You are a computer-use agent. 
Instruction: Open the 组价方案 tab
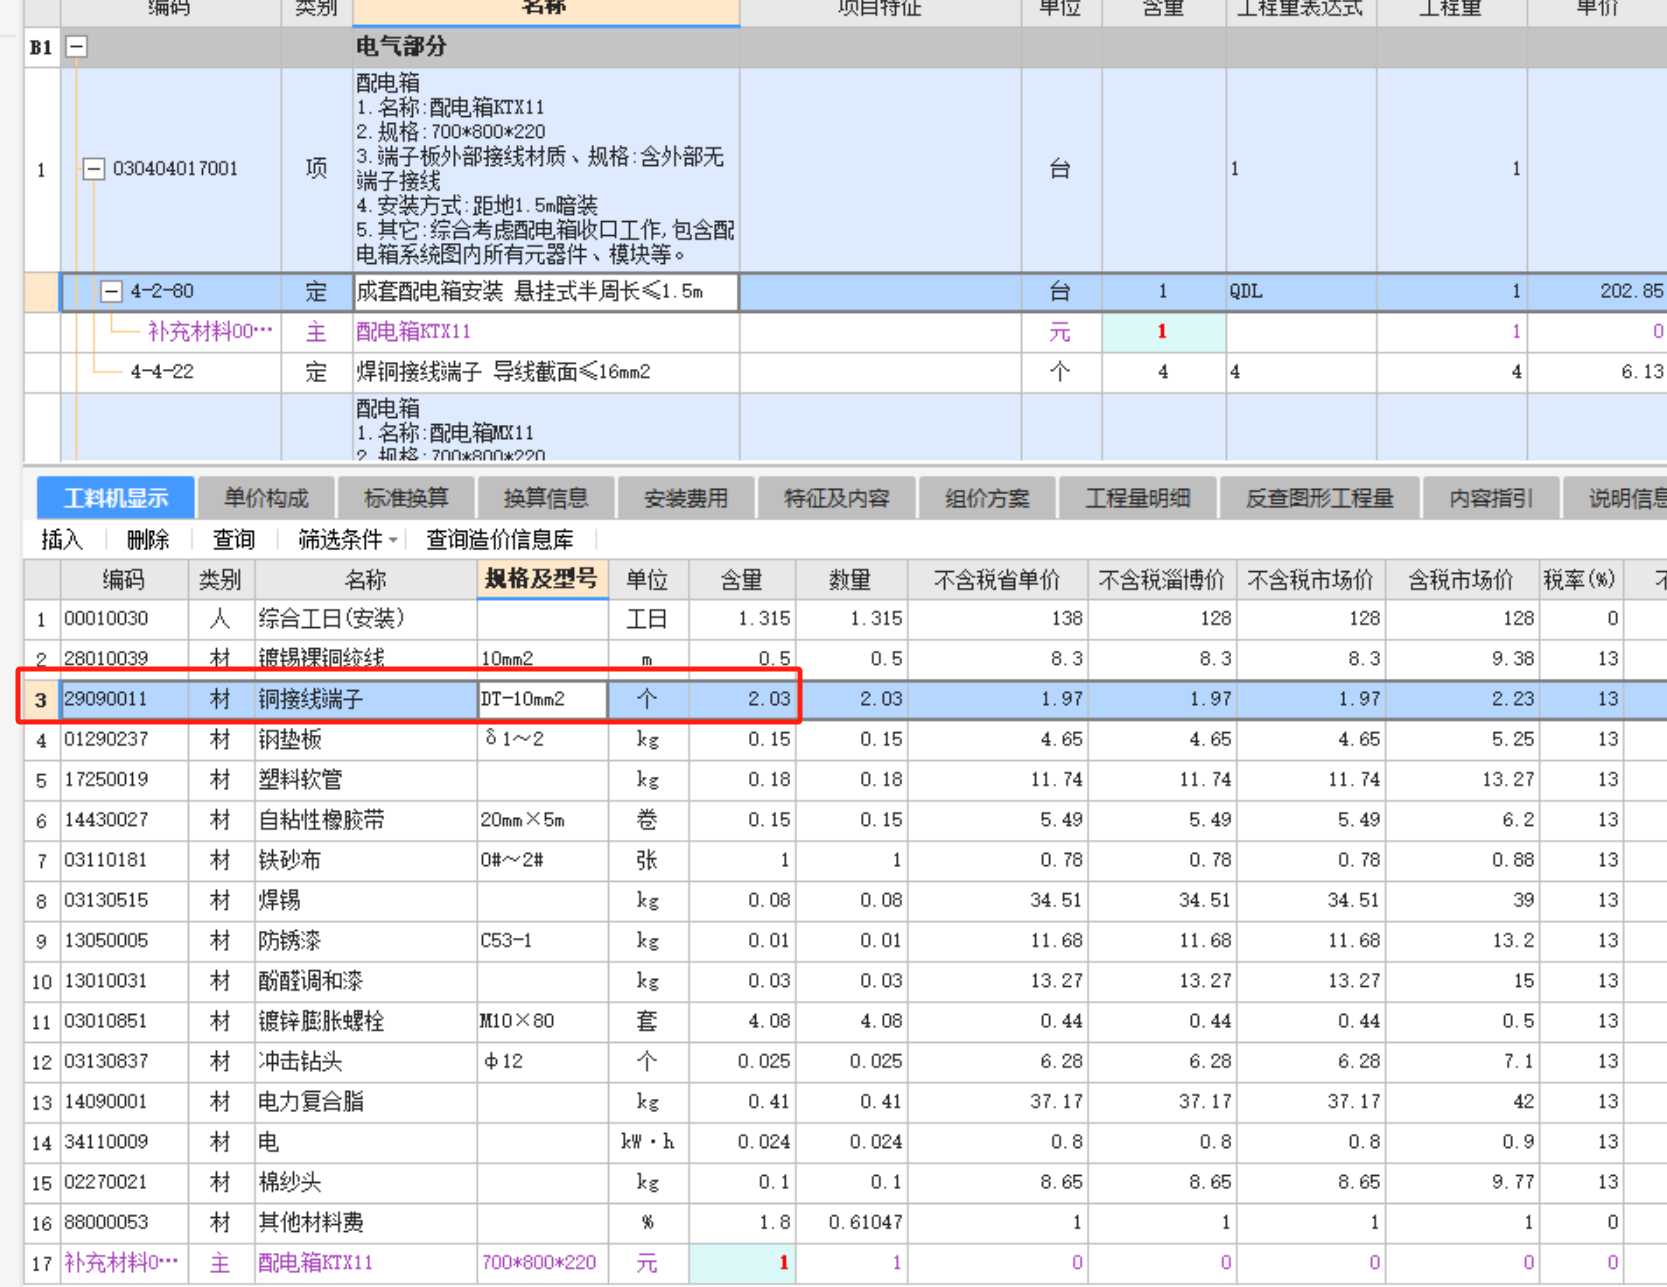[986, 498]
